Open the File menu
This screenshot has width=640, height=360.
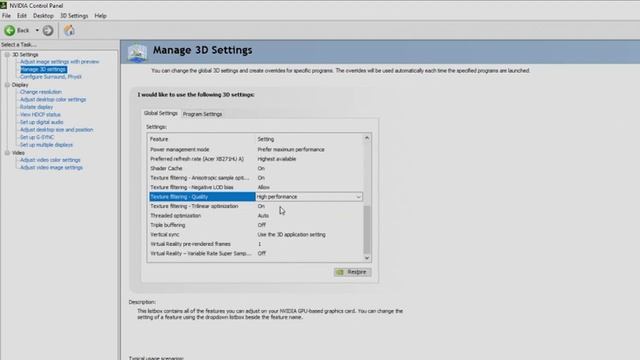click(6, 16)
